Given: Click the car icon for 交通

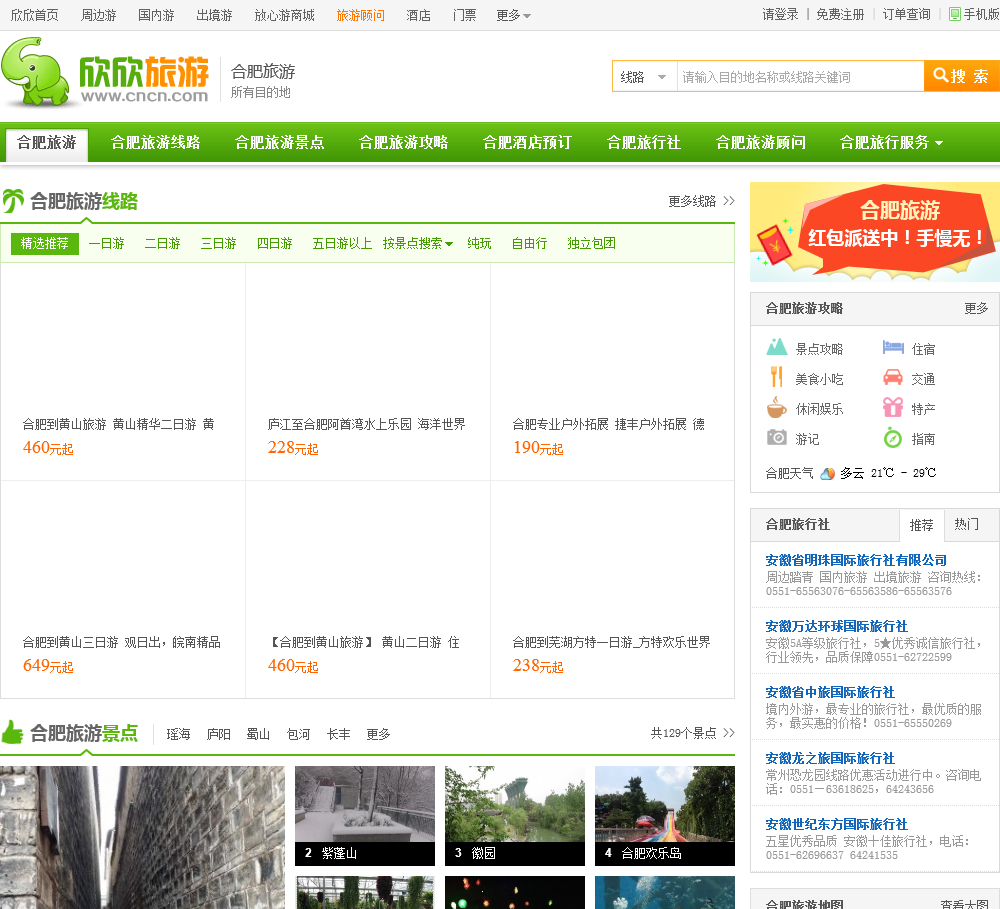Looking at the screenshot, I should pyautogui.click(x=893, y=378).
